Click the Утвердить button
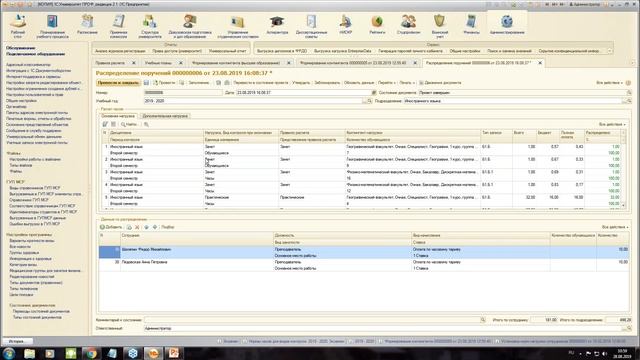 (301, 83)
